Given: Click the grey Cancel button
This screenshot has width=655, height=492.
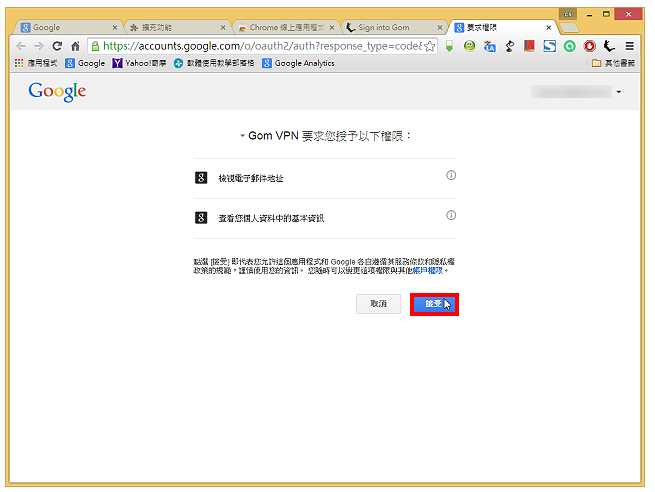Looking at the screenshot, I should [x=378, y=304].
